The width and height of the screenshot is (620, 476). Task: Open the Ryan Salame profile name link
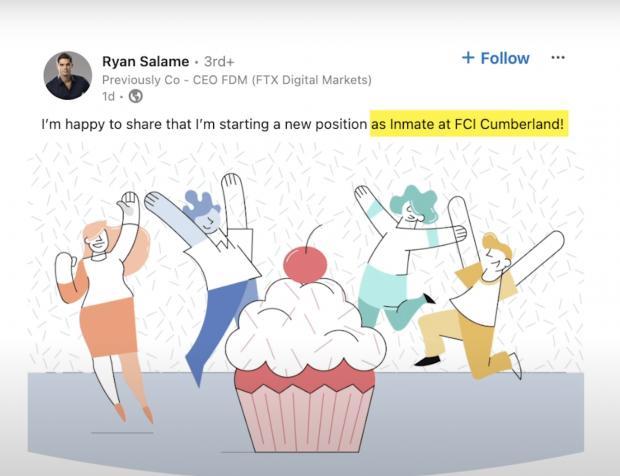[146, 62]
